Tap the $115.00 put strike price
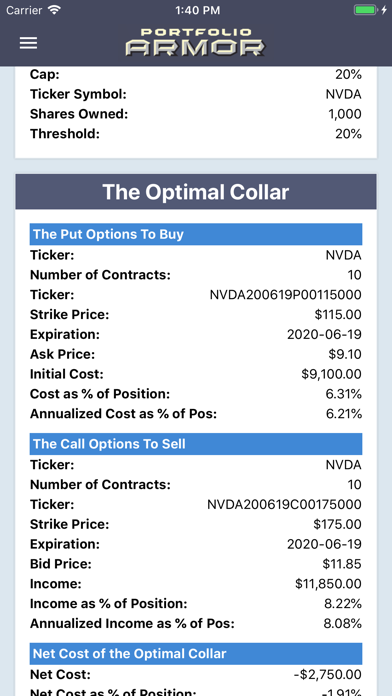Viewport: 392px width, 696px height. [x=338, y=315]
